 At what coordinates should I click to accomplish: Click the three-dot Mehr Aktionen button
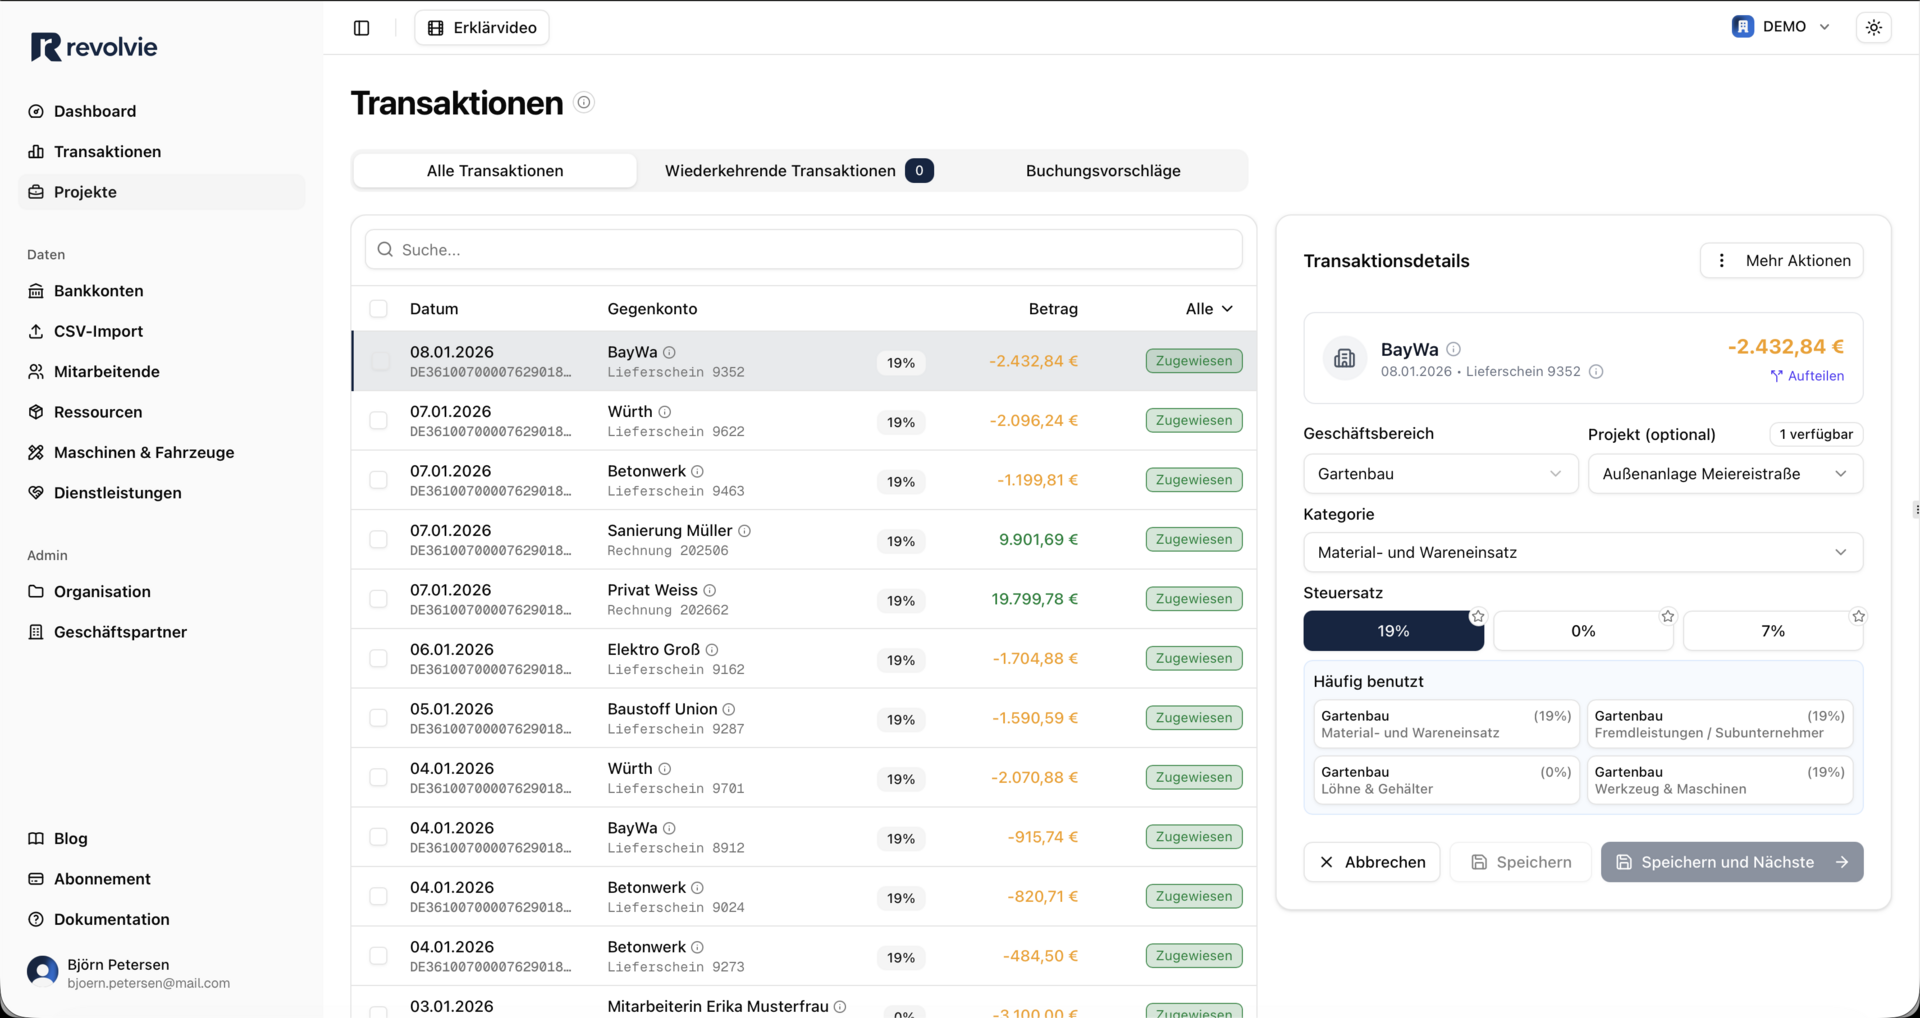pyautogui.click(x=1781, y=261)
